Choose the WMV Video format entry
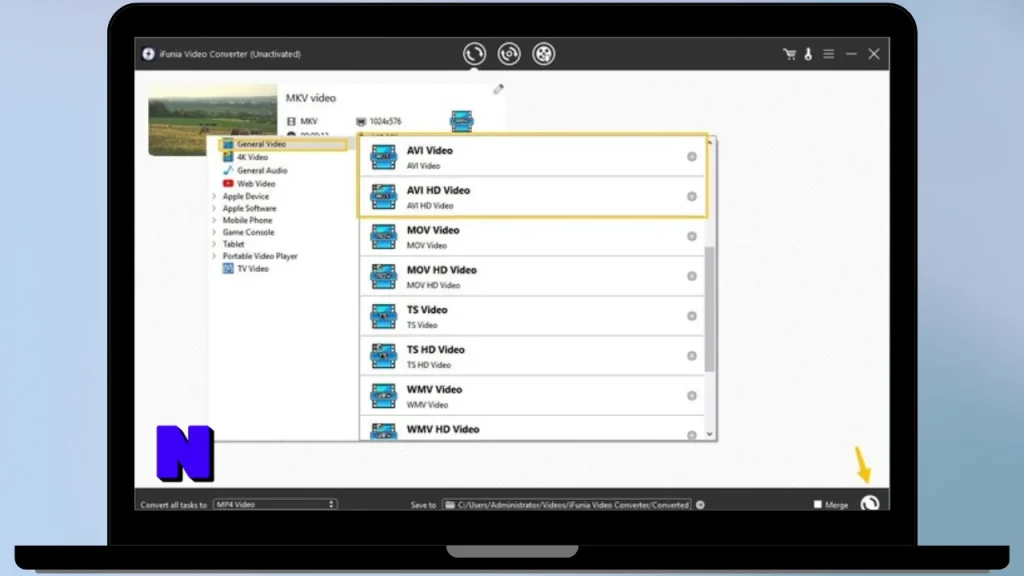 coord(532,396)
